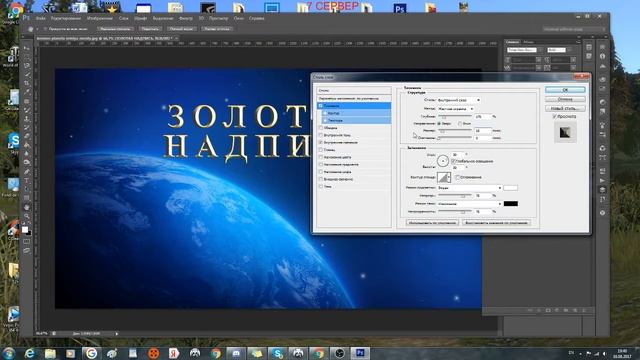Viewport: 640px width, 360px height.
Task: Open OBS Studio from the taskbar
Action: coord(339,353)
